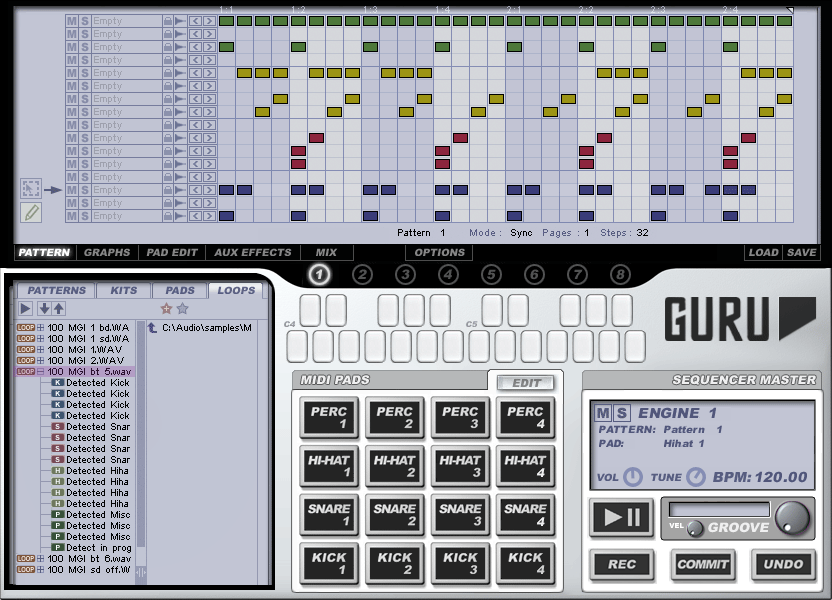Click the audition play icon in loop browser
832x600 pixels.
25,308
